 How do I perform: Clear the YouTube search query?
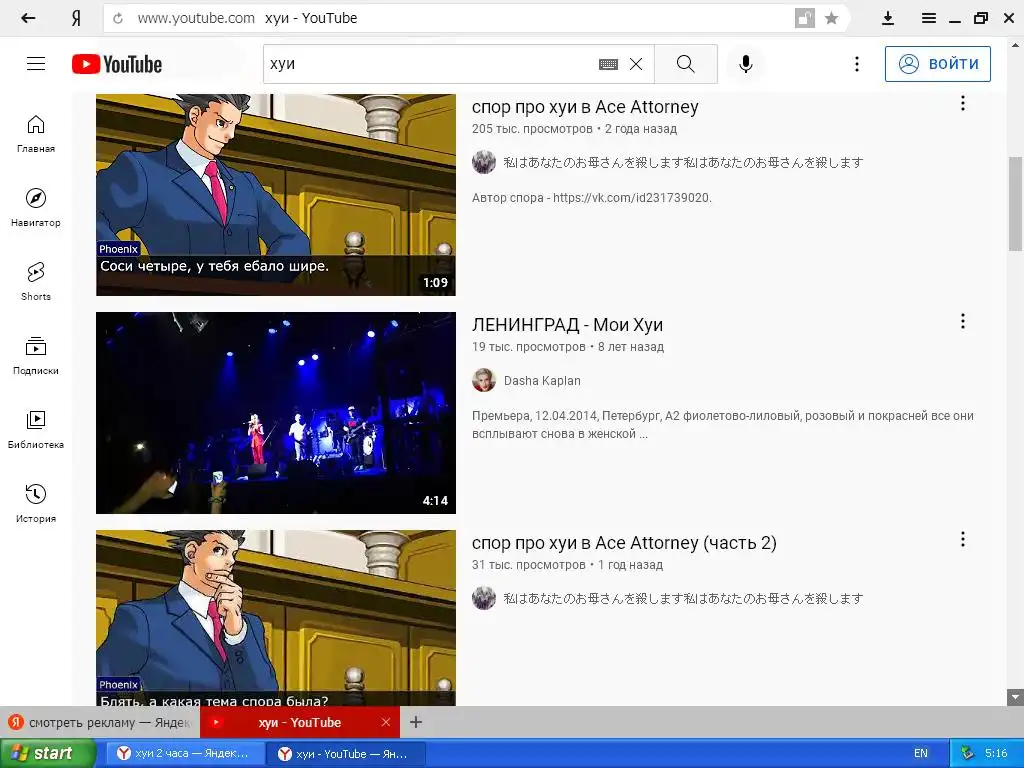coord(636,64)
